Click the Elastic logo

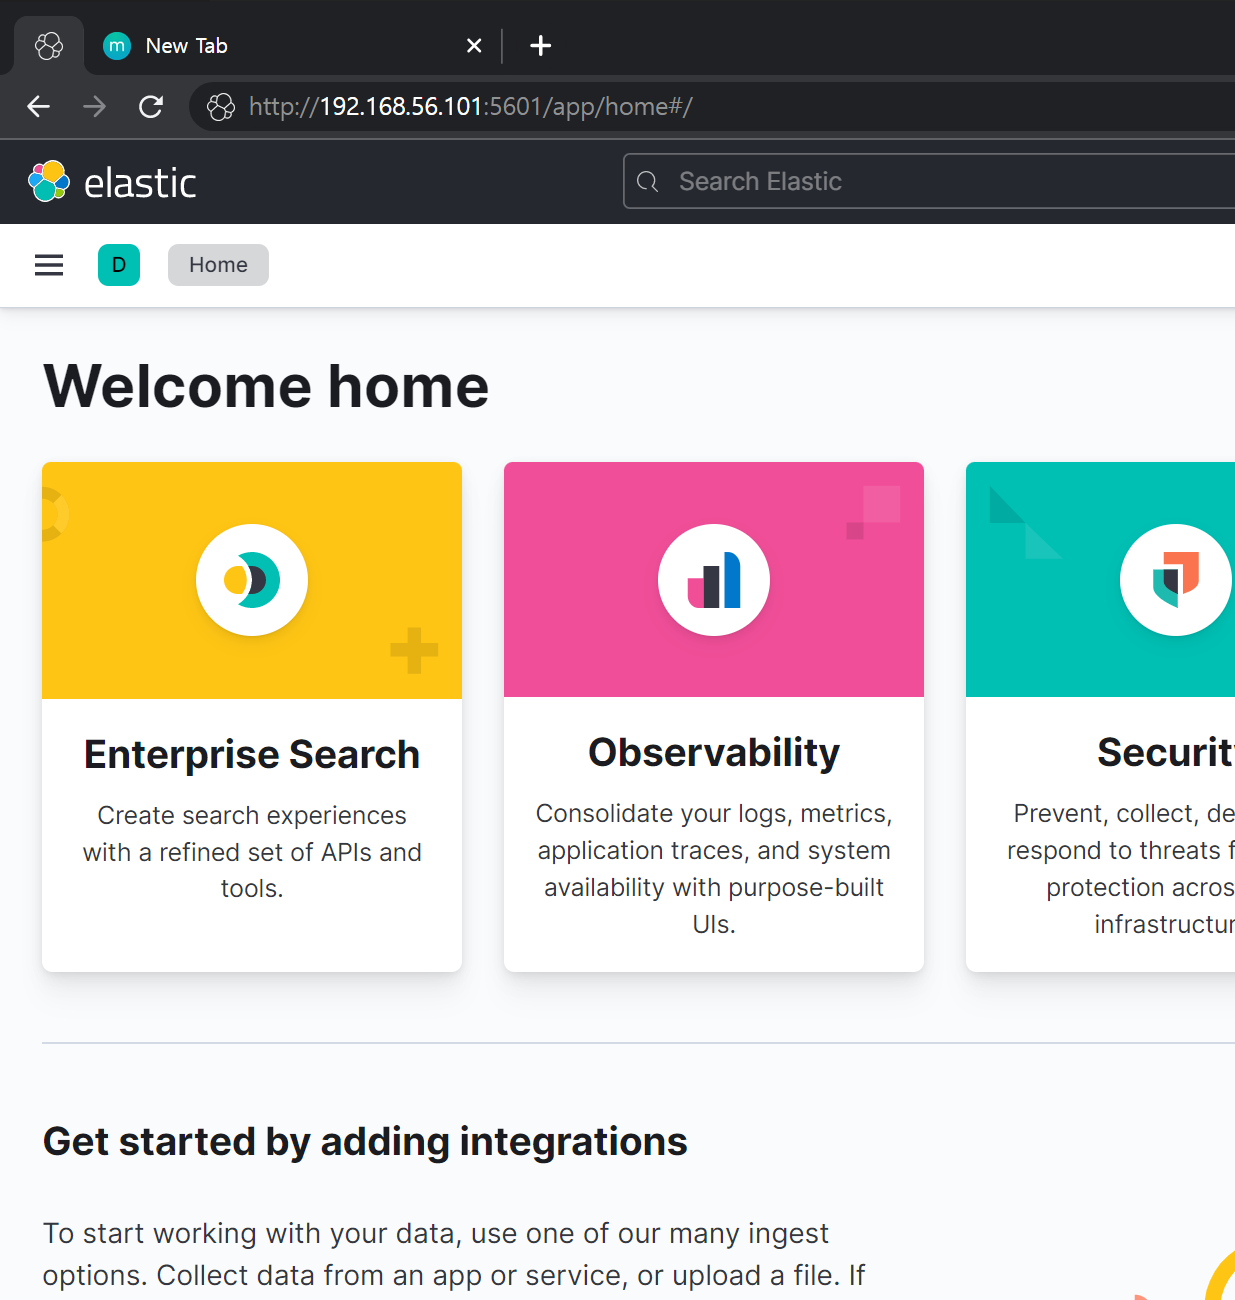112,182
